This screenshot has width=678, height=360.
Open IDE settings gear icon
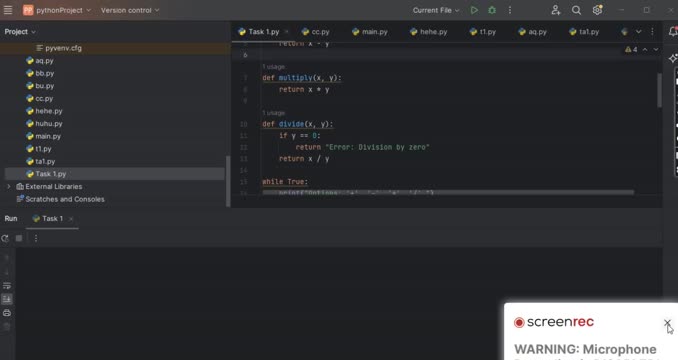pos(597,10)
